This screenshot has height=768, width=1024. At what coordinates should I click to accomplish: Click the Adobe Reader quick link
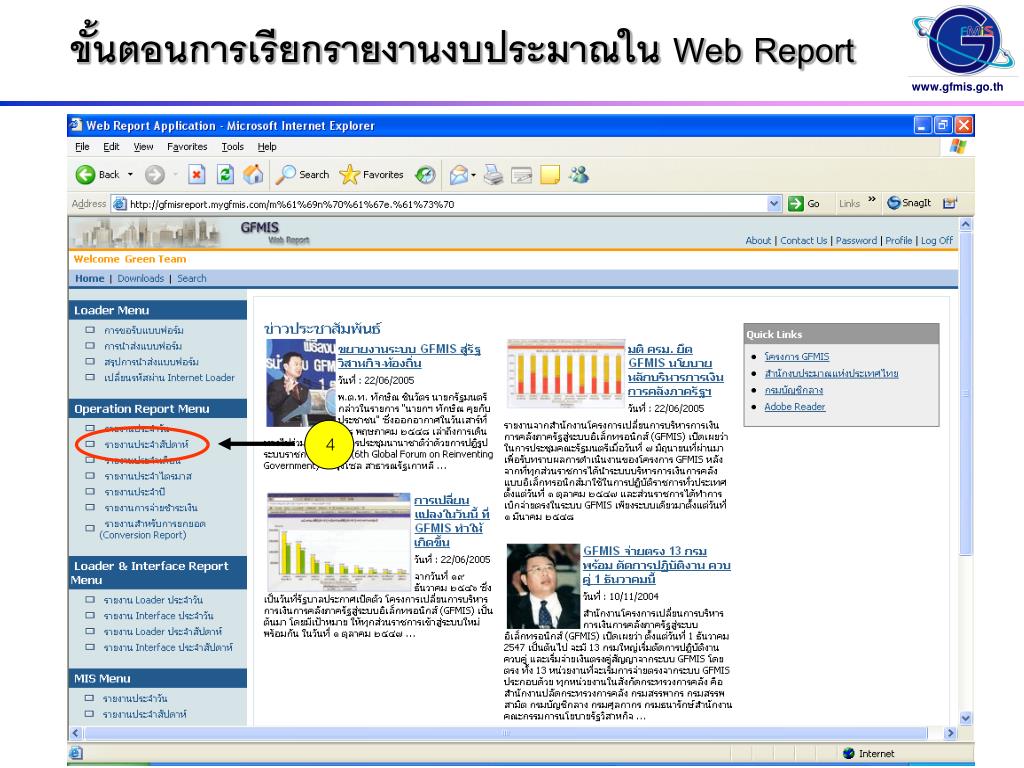tap(795, 406)
